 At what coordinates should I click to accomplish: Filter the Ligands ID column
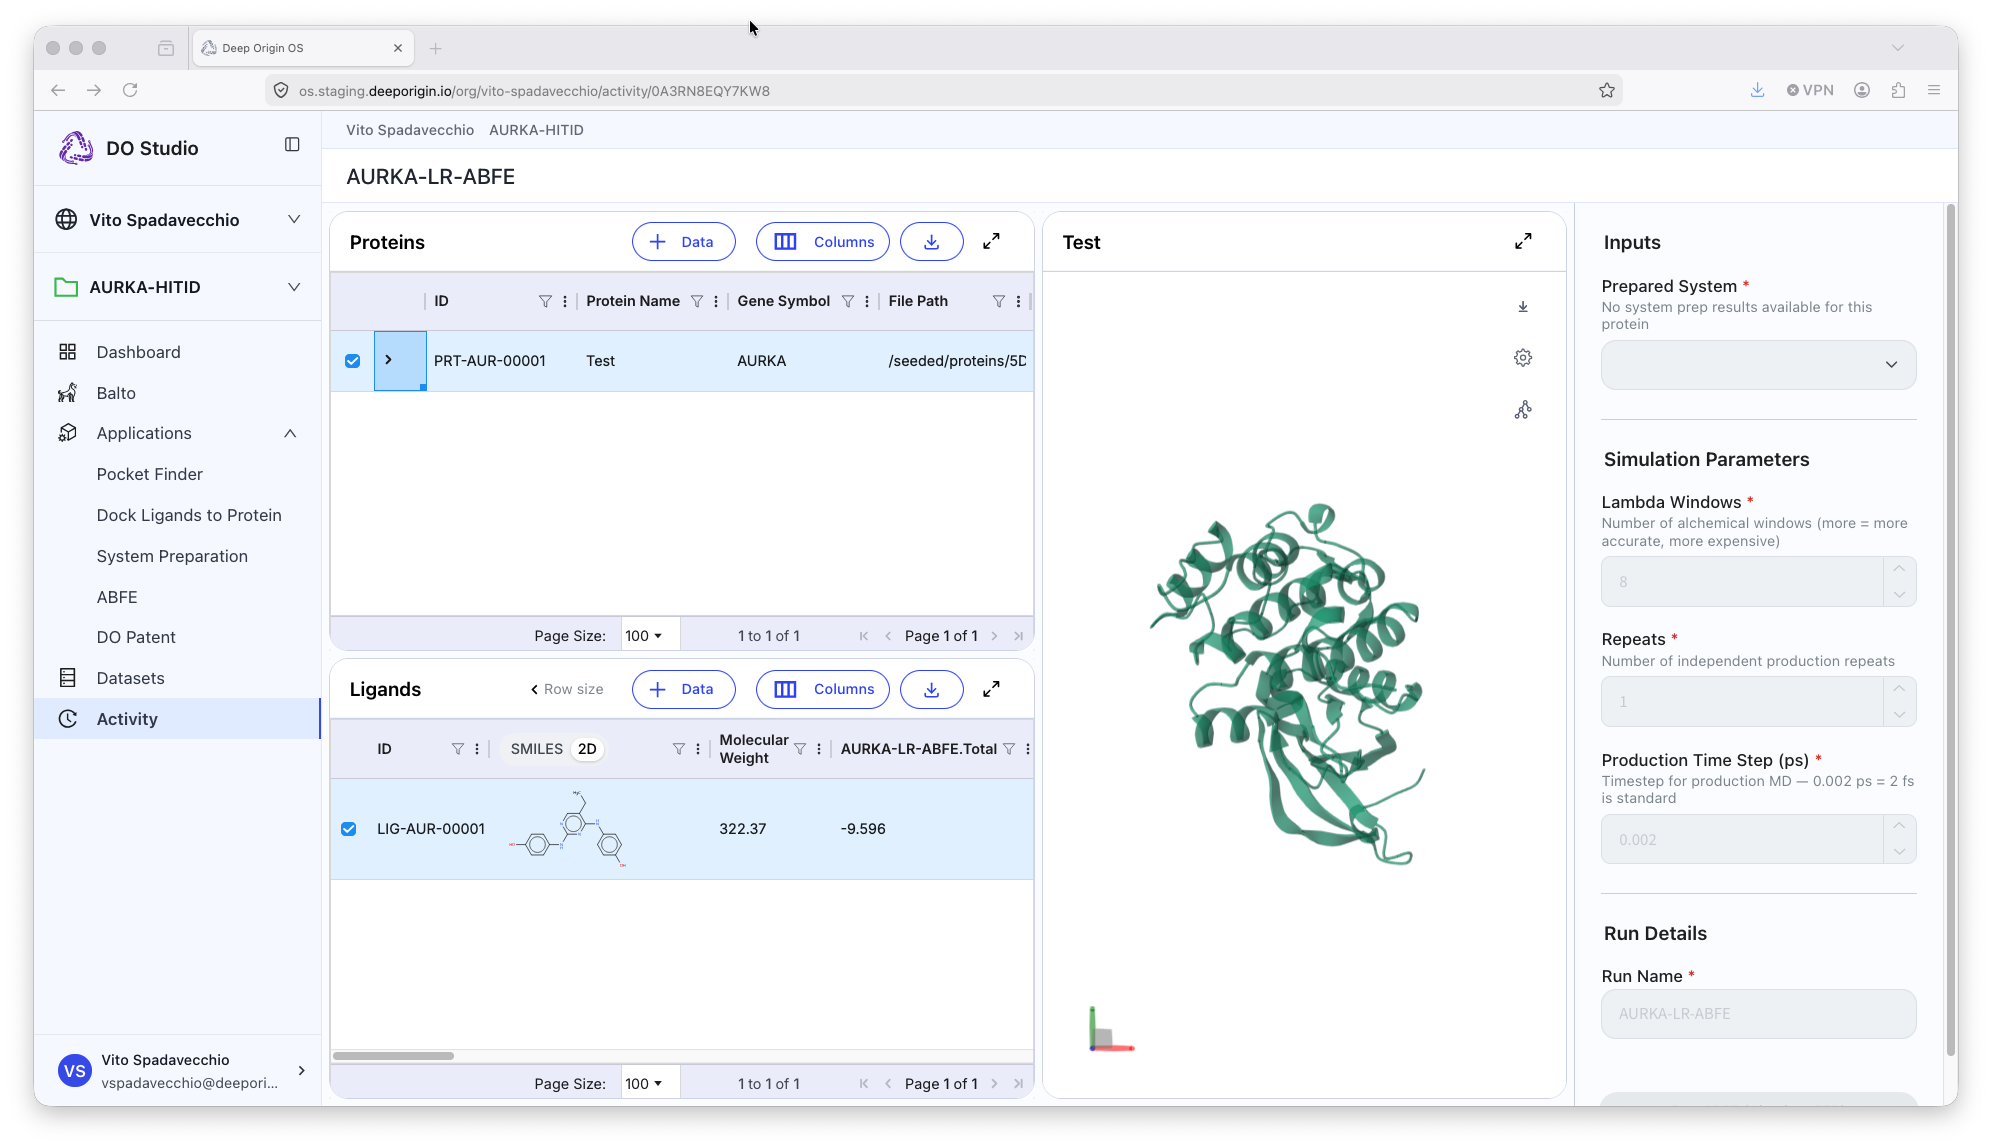458,749
